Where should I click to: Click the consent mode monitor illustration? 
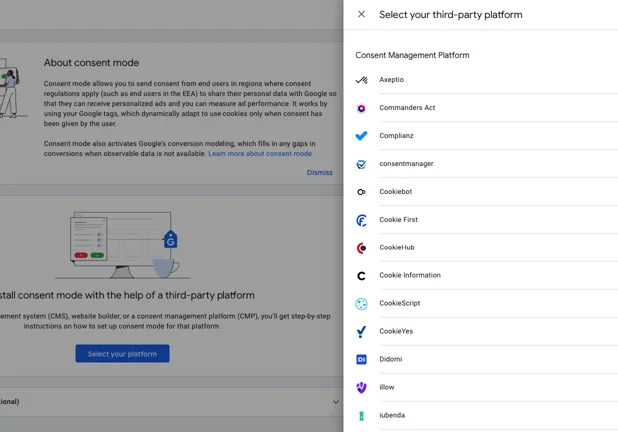click(x=122, y=245)
